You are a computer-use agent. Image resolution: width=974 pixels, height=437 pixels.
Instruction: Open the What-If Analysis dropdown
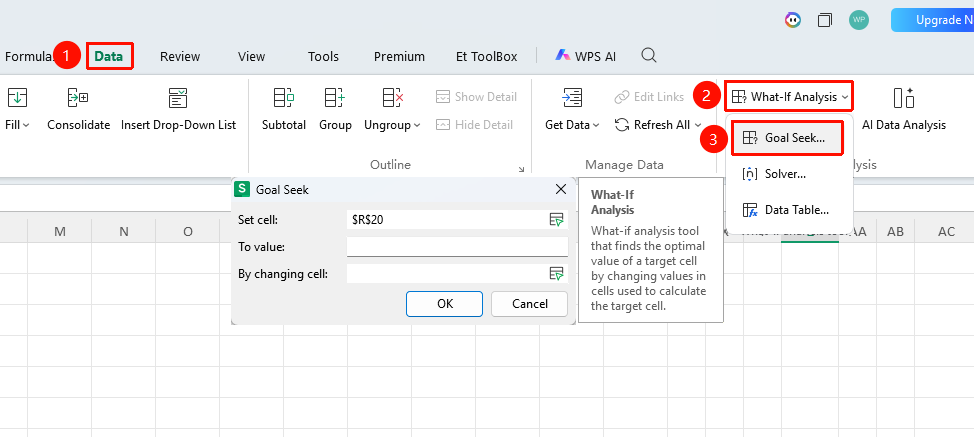click(x=789, y=97)
